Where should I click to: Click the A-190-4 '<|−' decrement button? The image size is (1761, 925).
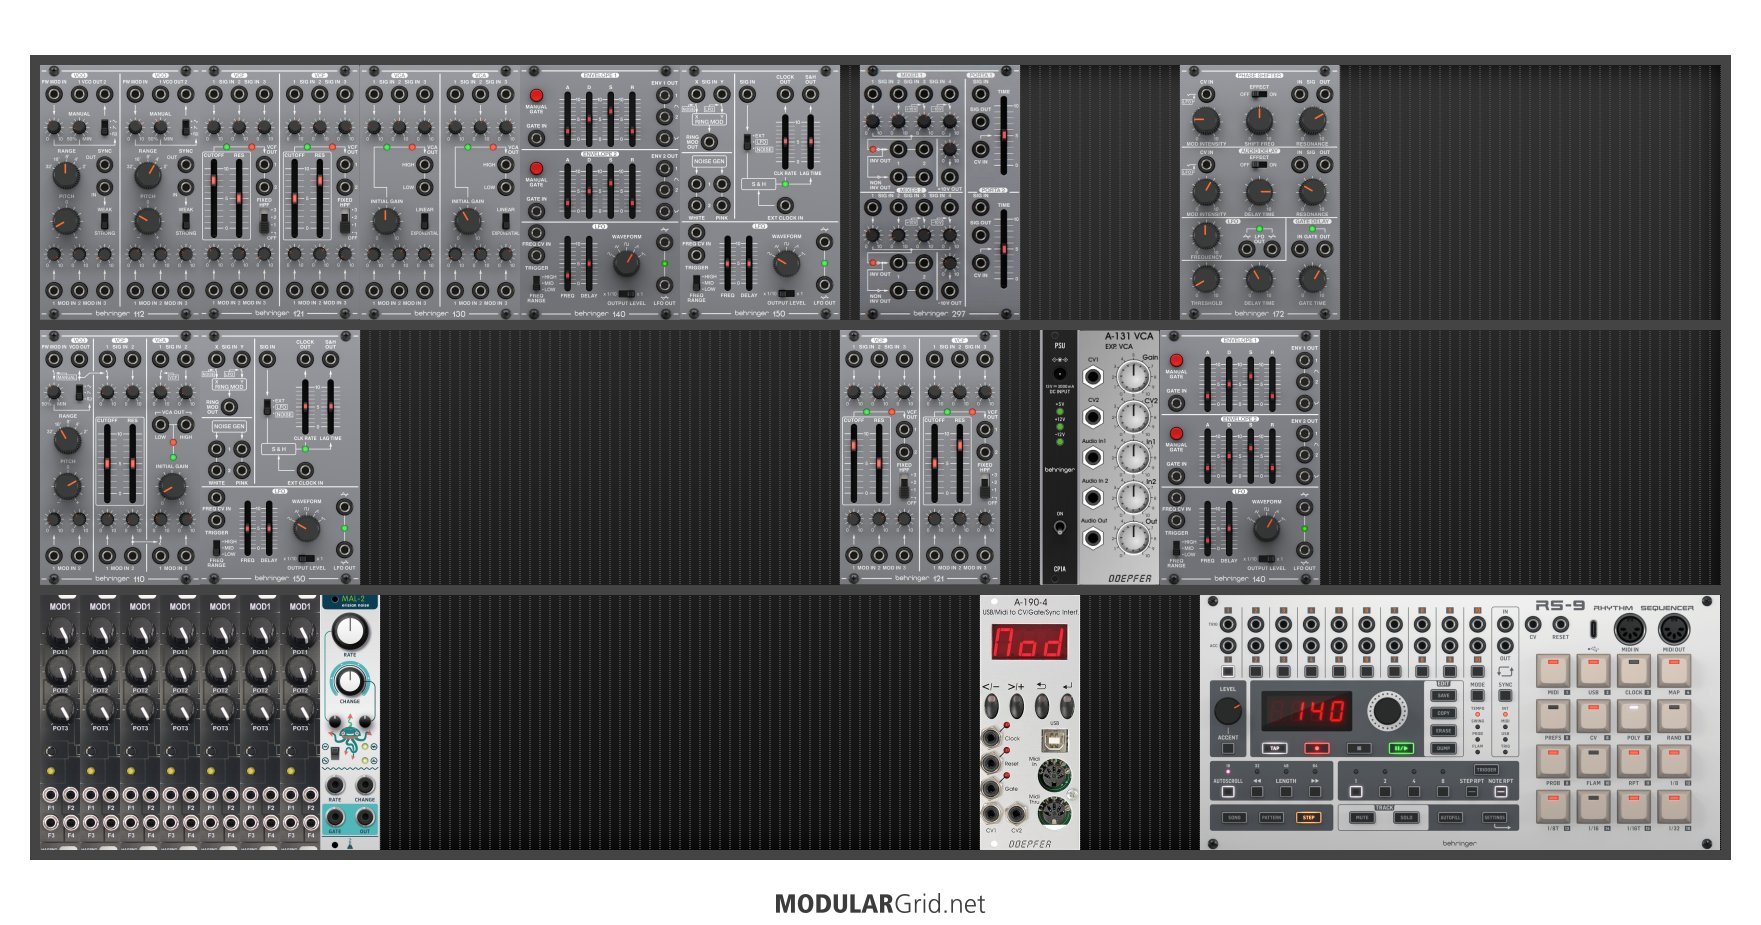992,705
